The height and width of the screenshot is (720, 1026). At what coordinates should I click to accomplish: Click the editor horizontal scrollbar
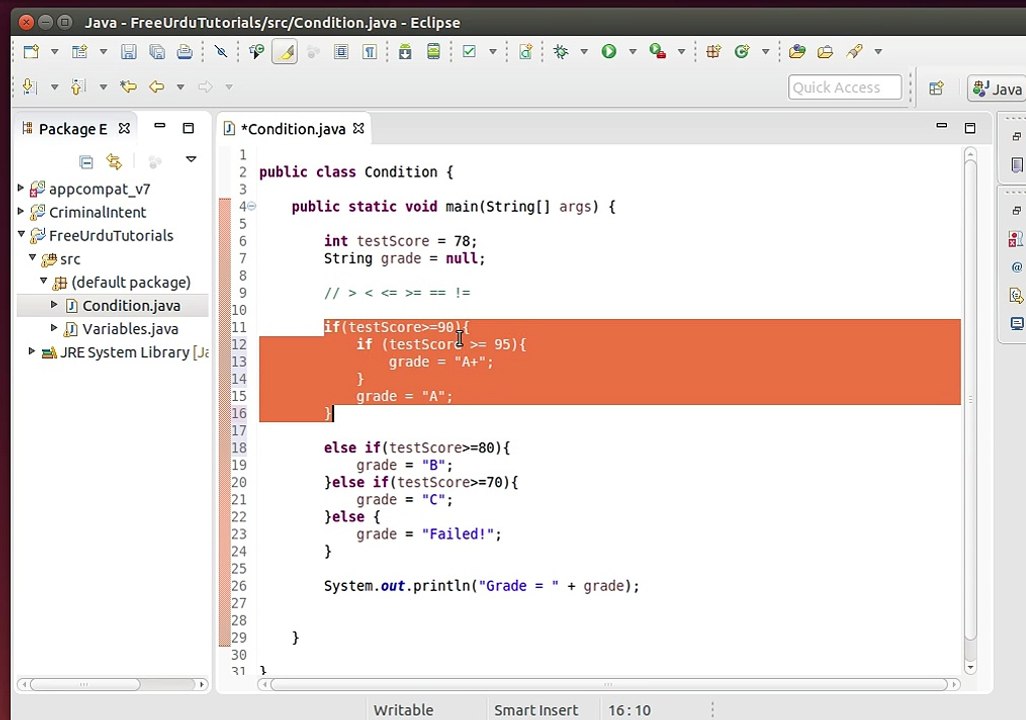609,684
